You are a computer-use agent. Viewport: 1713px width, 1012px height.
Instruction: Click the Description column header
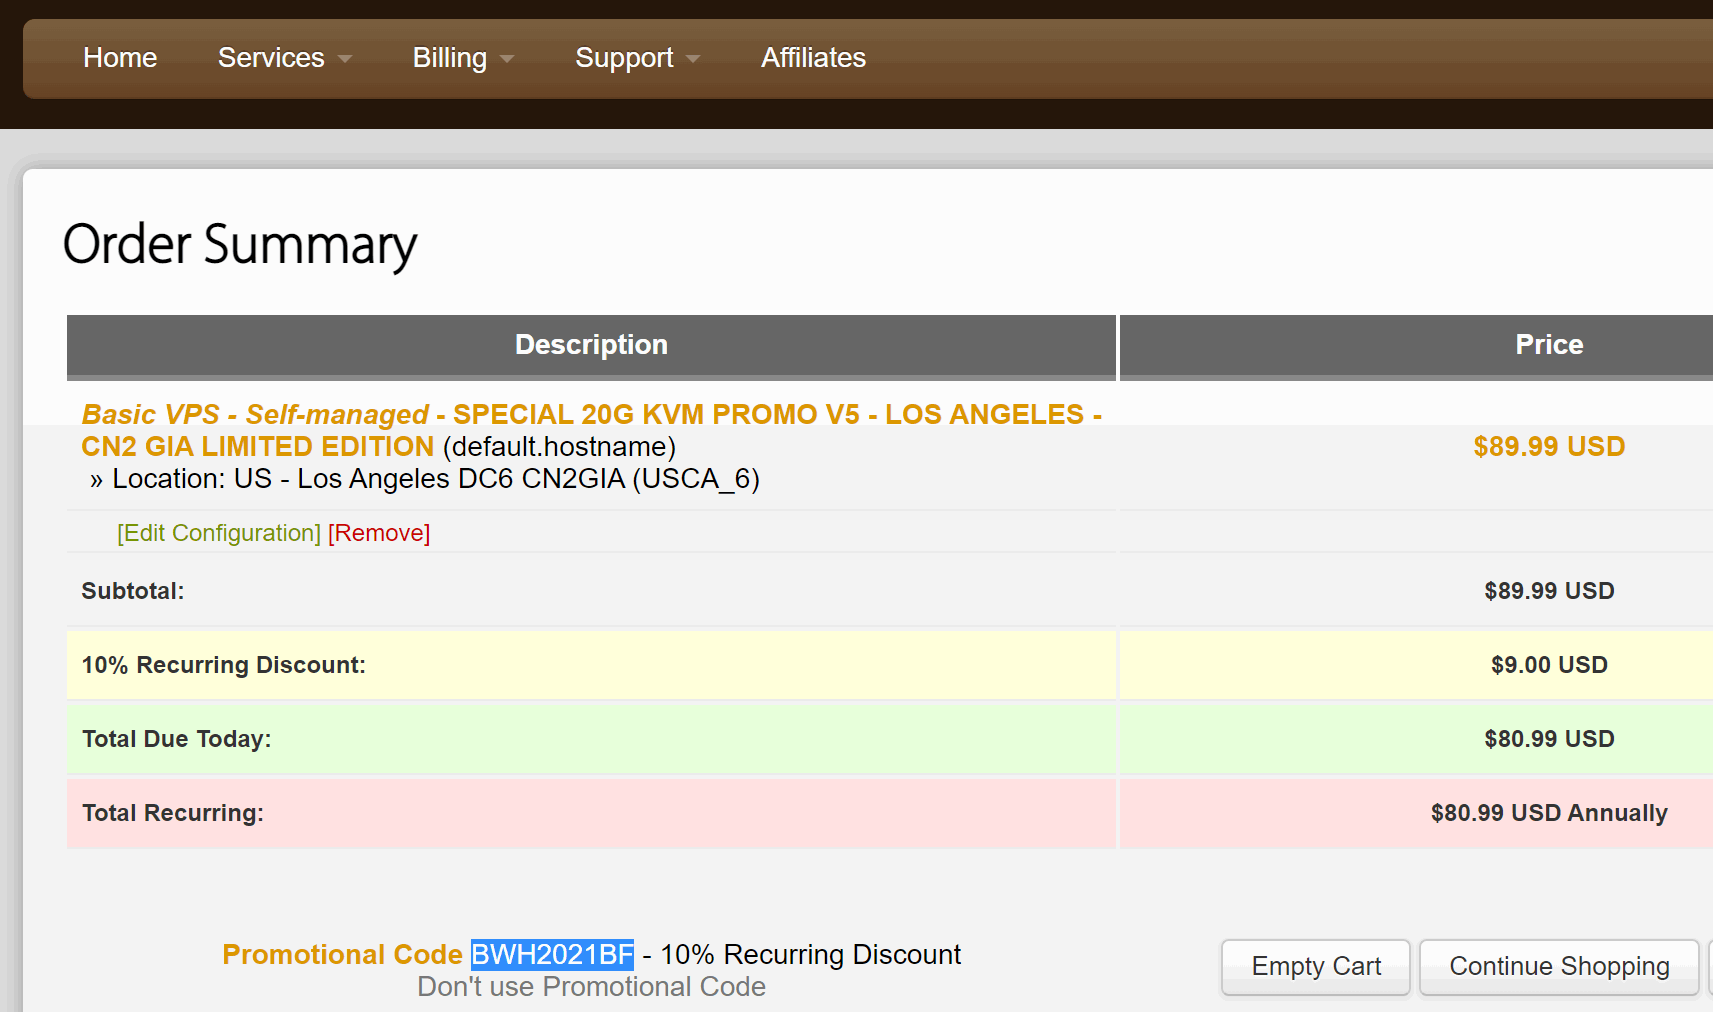point(591,345)
